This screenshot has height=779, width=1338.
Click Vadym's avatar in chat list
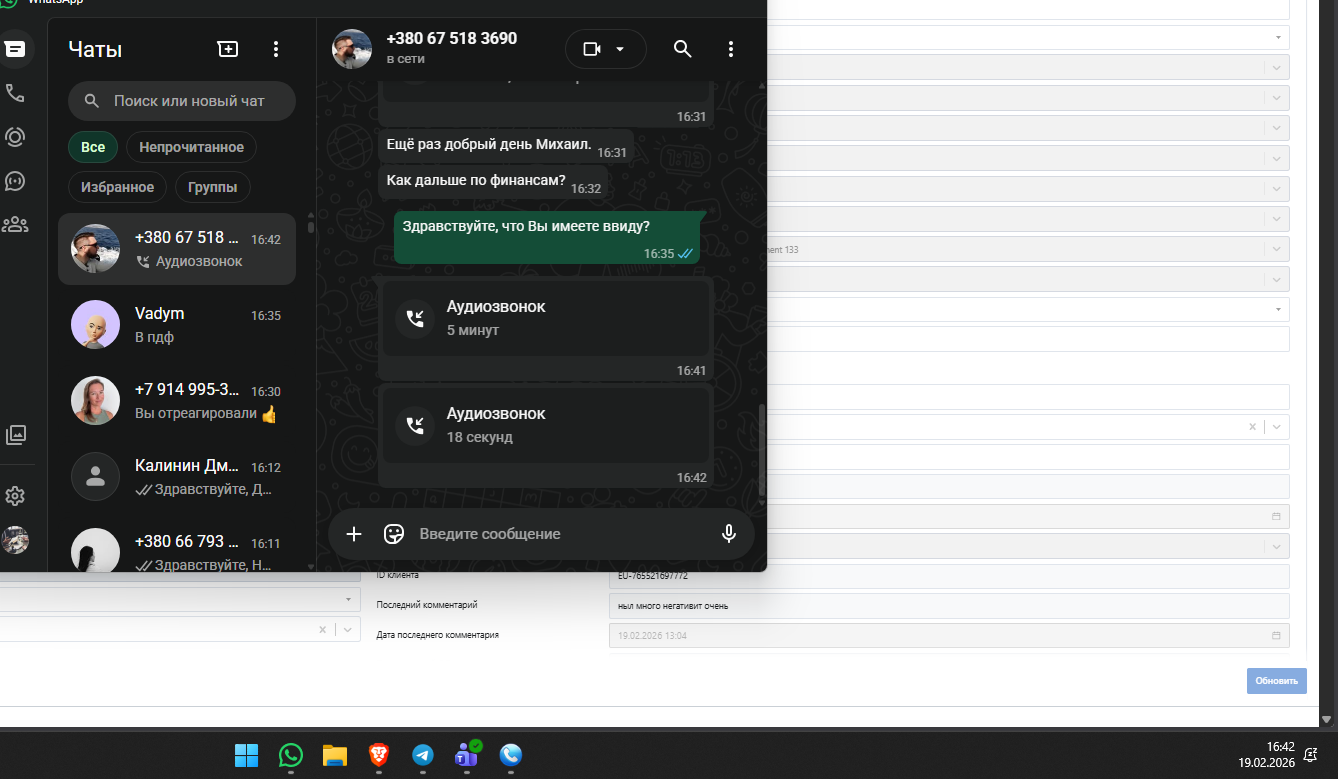[96, 325]
